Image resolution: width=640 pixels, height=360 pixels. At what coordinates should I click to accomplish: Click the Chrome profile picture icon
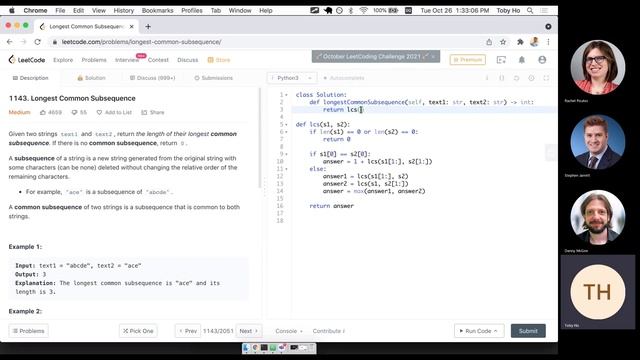click(x=534, y=42)
